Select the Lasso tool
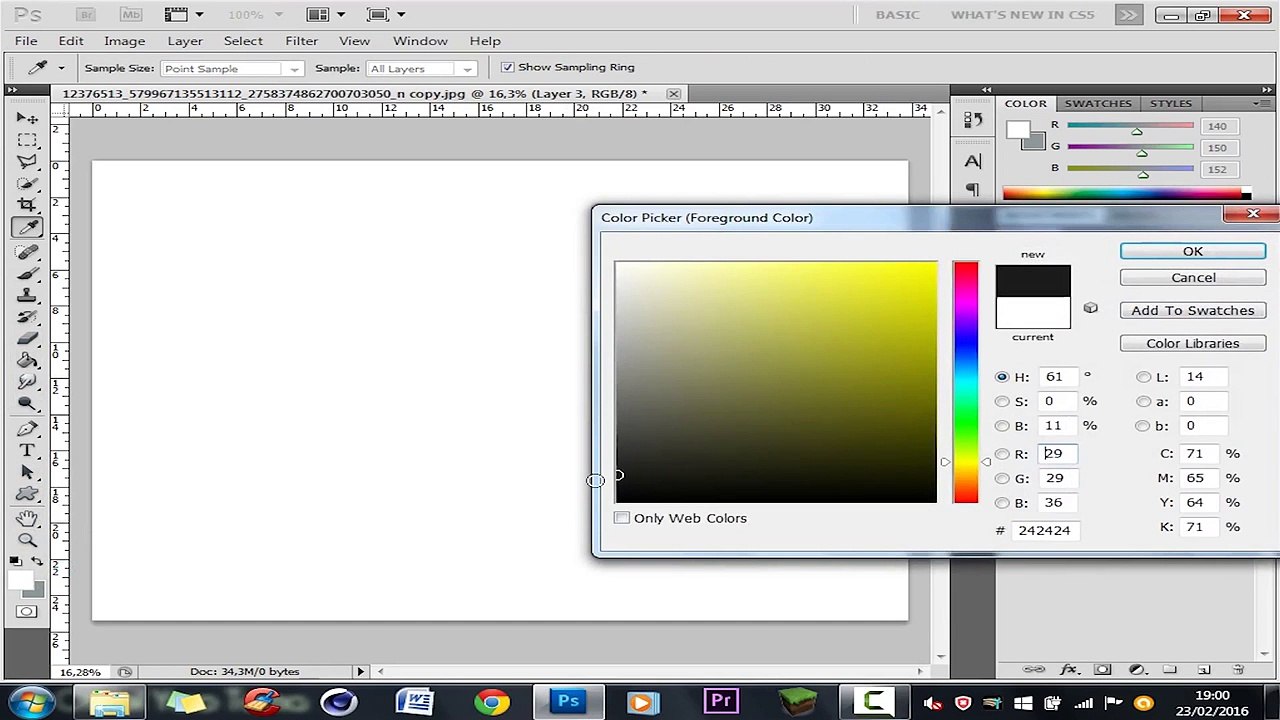Viewport: 1280px width, 720px height. [27, 162]
